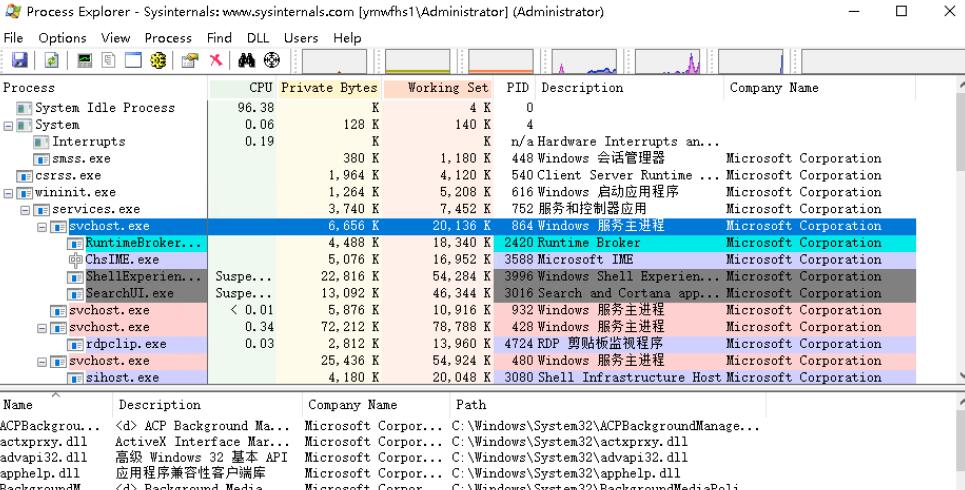Click the mini graph with tall magenta spikes
Screen dimensions: 965x490
tap(667, 62)
